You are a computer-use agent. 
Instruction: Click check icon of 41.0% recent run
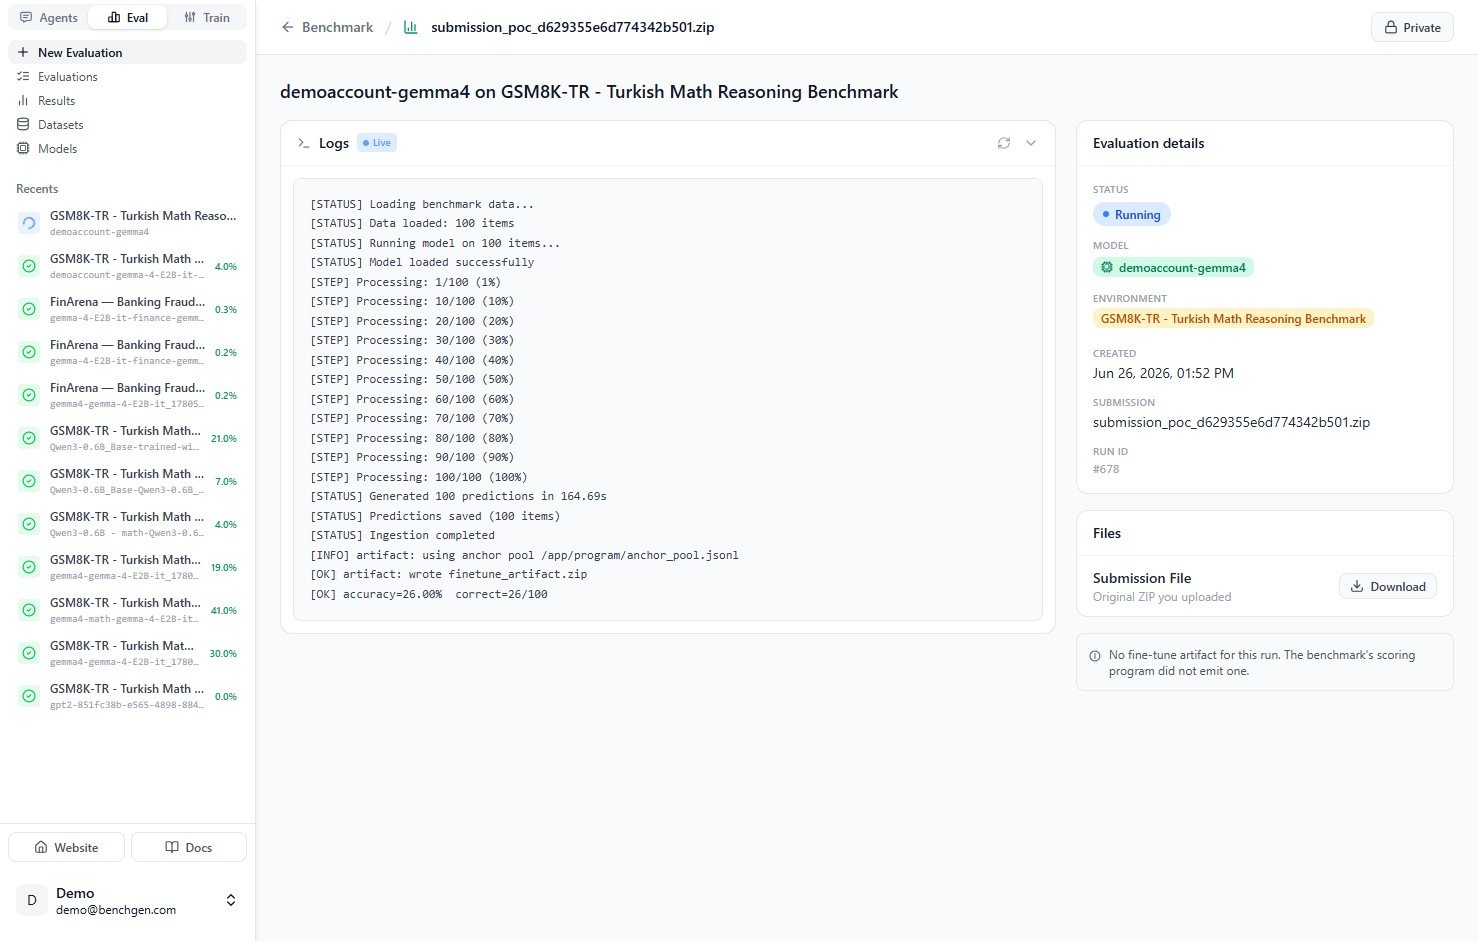pos(29,610)
